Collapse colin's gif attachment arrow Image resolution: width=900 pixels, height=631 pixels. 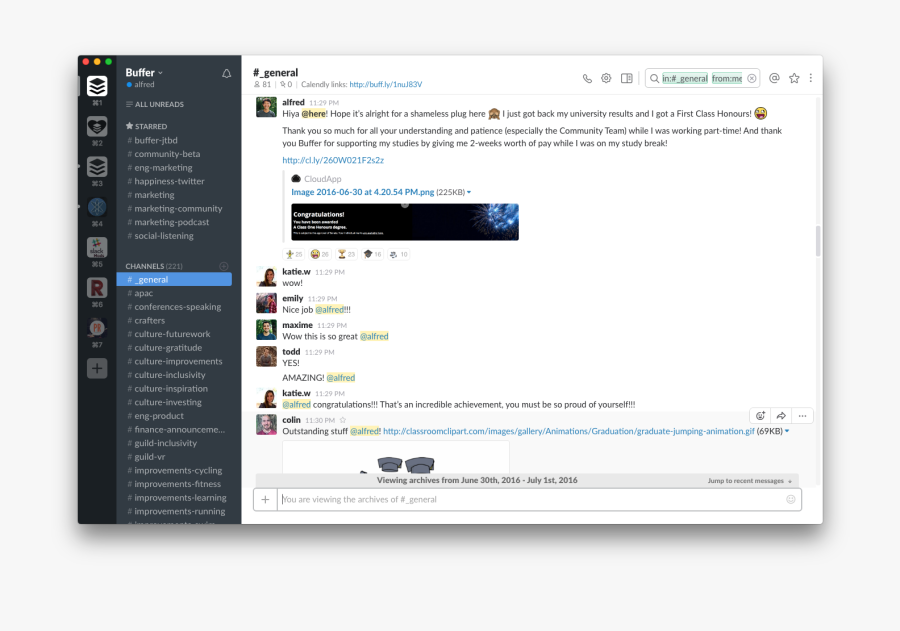coord(787,431)
